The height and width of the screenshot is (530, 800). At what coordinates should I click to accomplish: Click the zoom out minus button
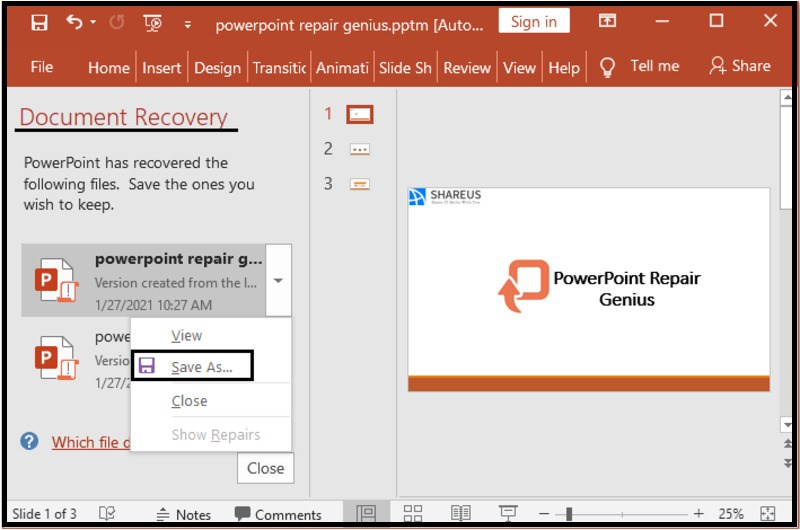coord(544,514)
